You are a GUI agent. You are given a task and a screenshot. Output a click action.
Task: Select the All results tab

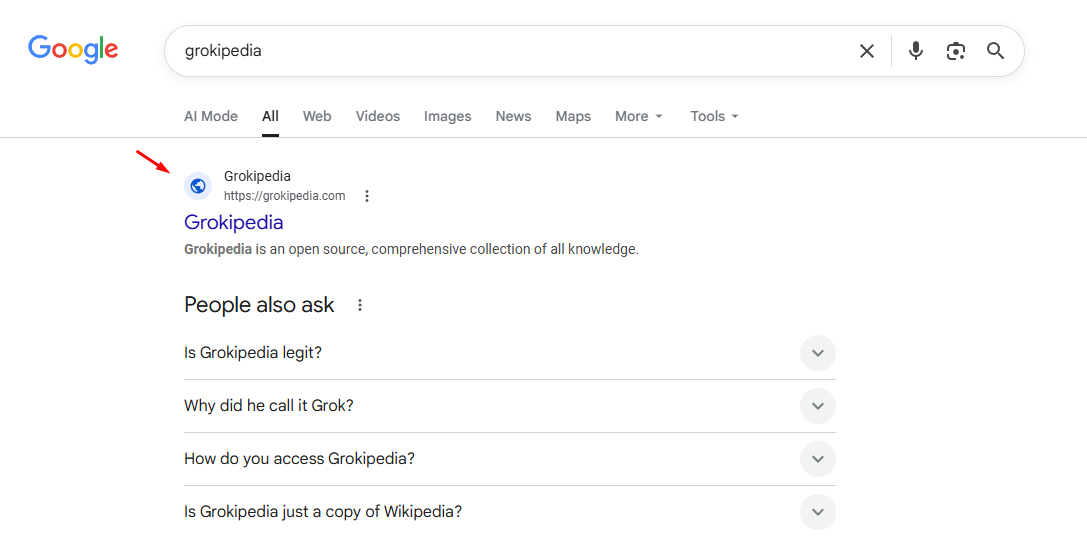pos(270,116)
